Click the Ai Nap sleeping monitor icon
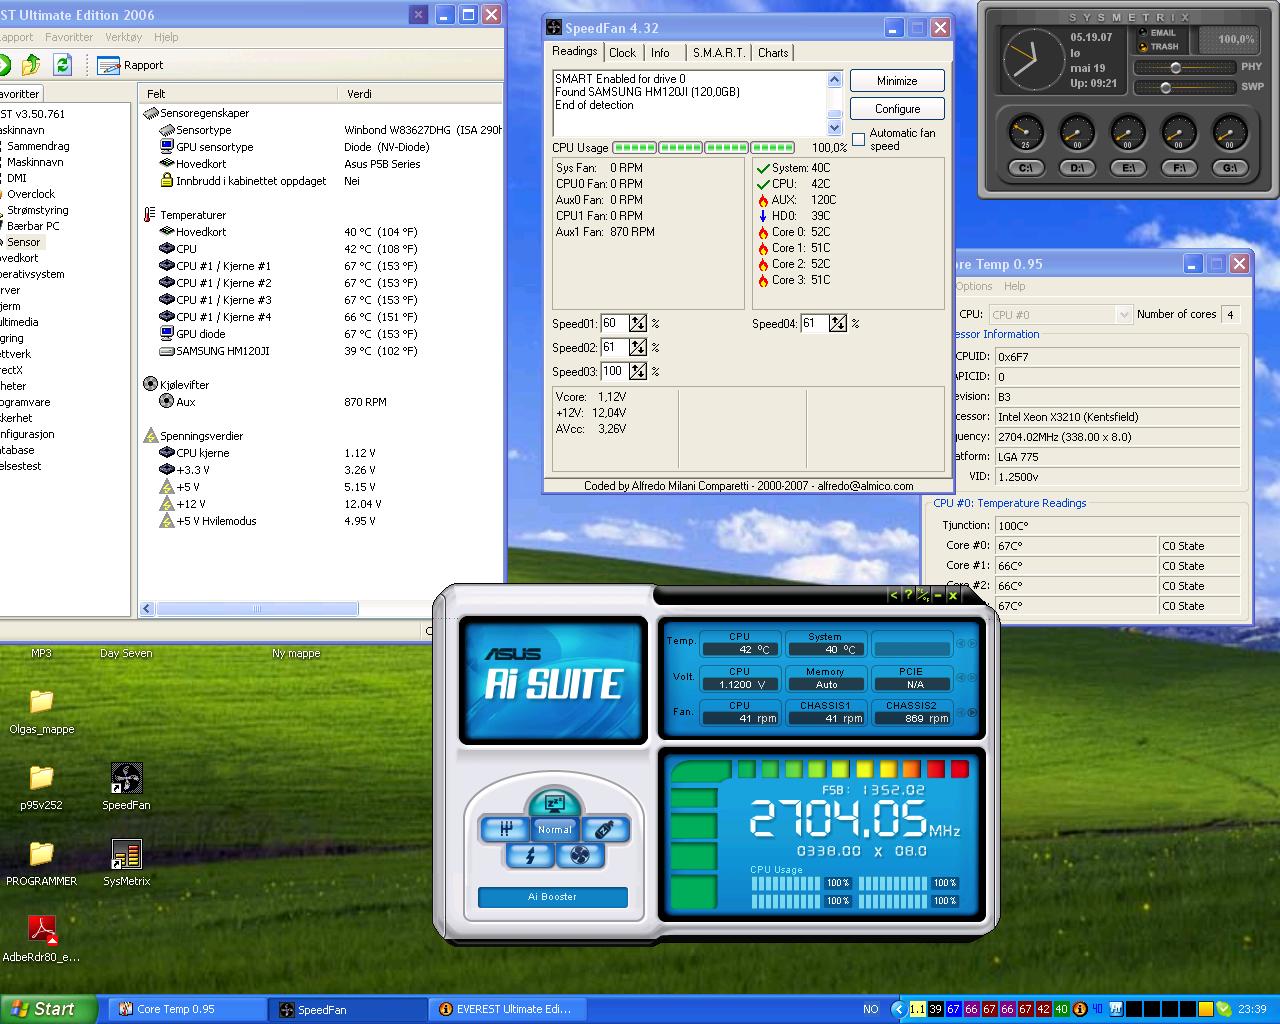The width and height of the screenshot is (1280, 1024). coord(554,803)
